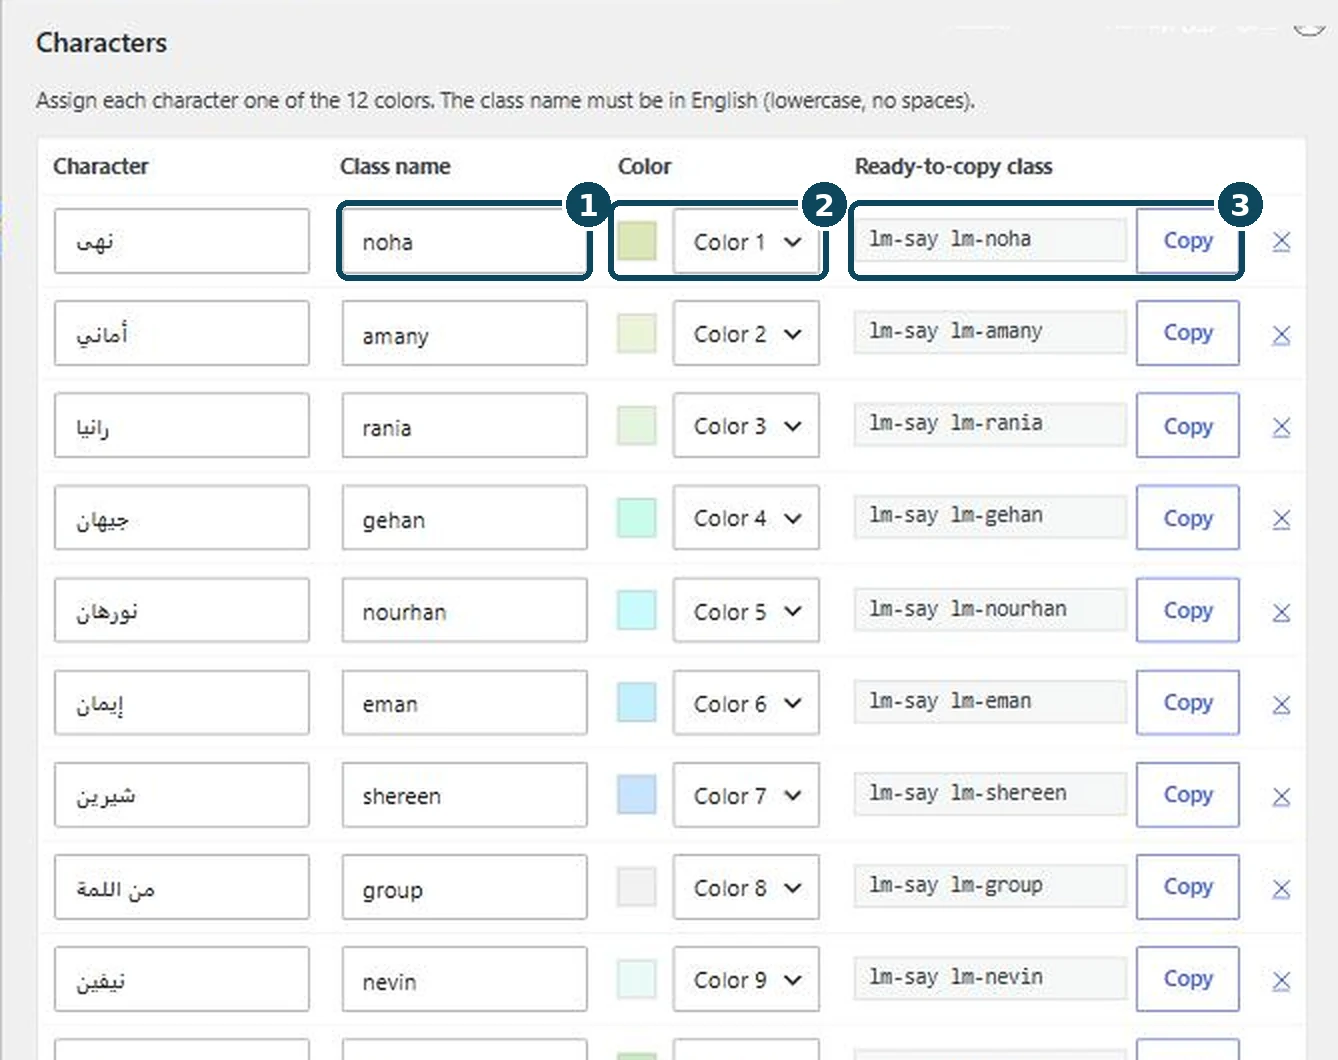
Task: Open the Color 1 dropdown
Action: tap(746, 242)
